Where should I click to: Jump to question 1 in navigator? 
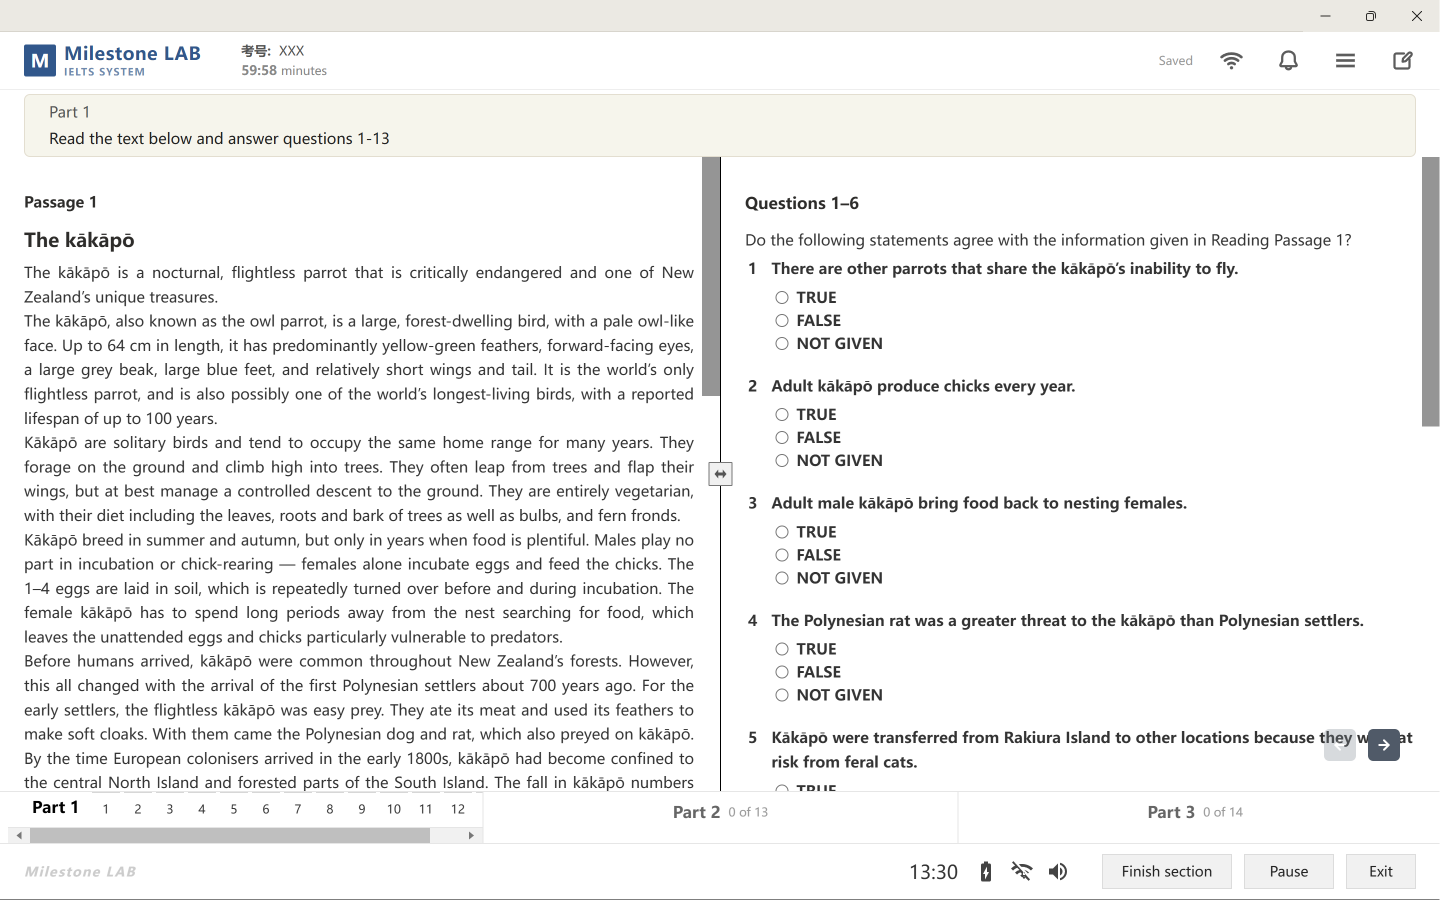(x=106, y=809)
